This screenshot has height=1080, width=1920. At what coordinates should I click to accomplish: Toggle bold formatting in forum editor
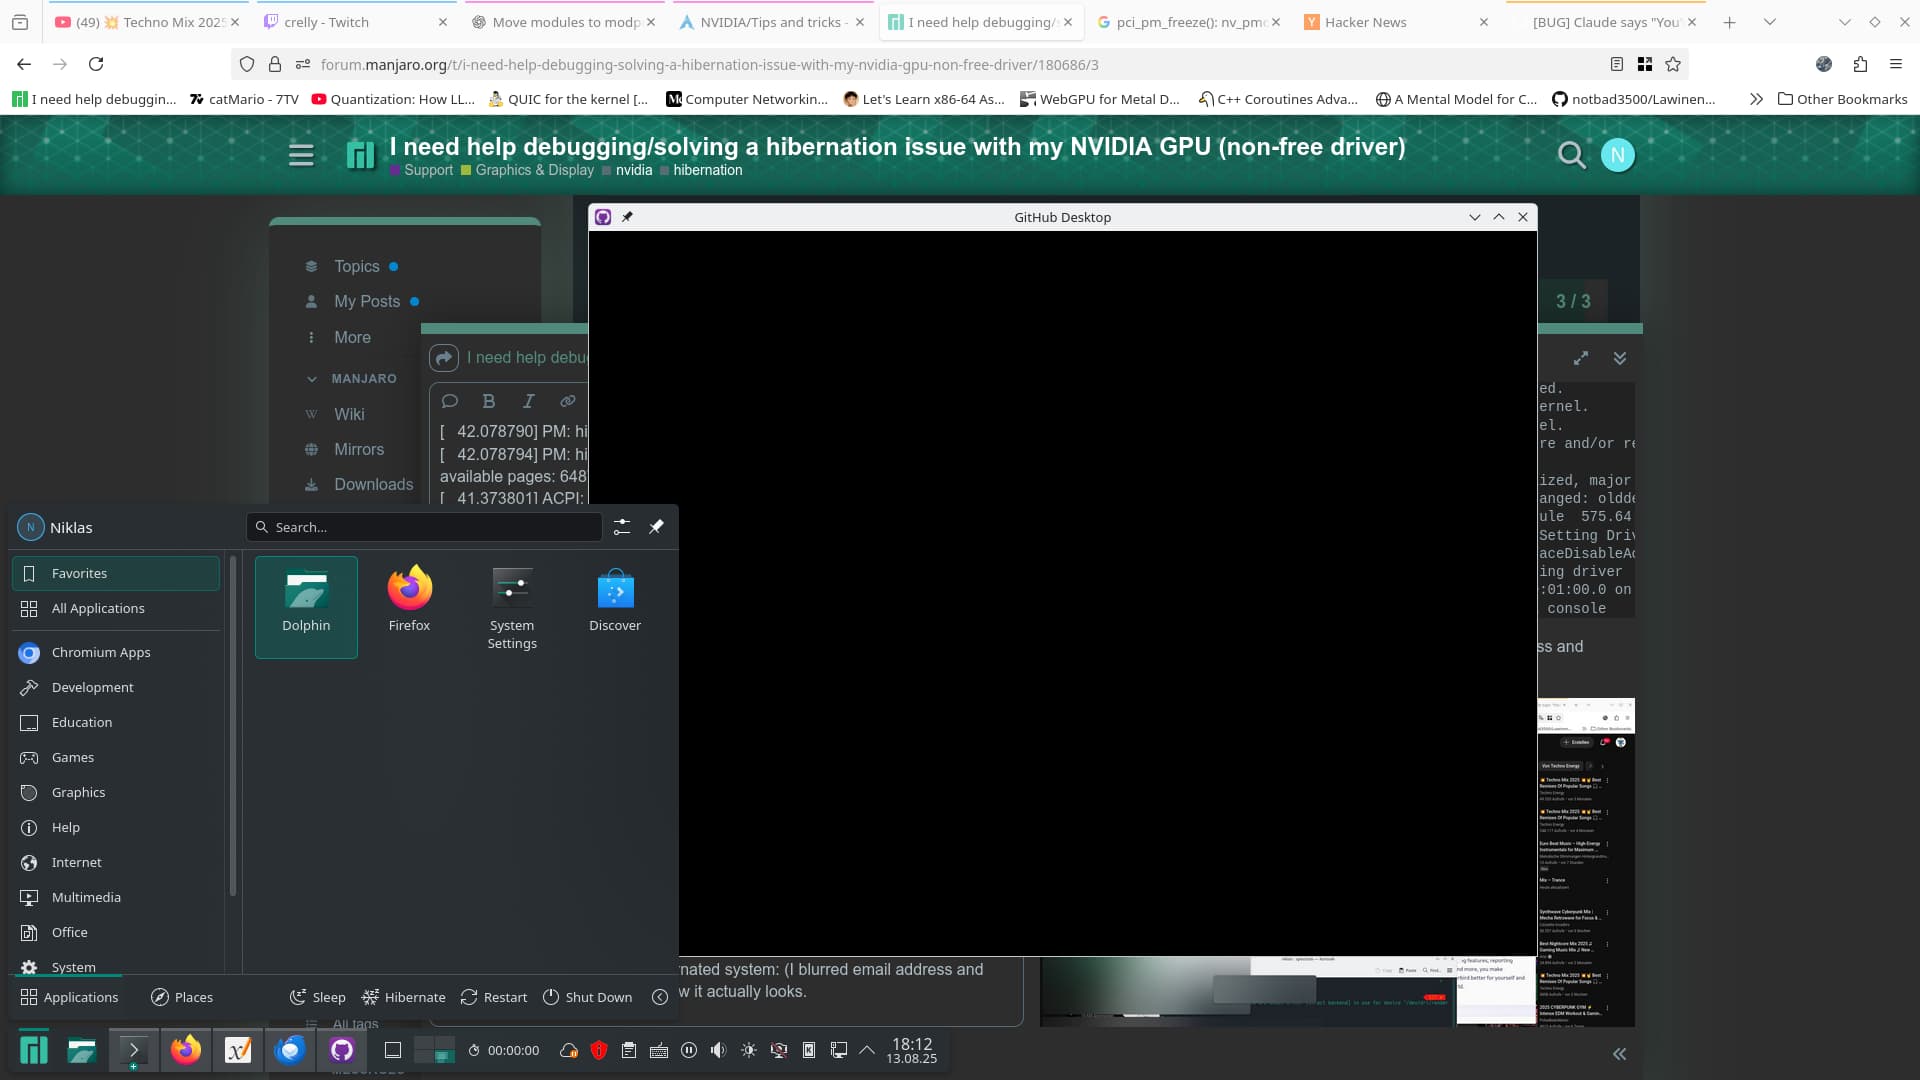pyautogui.click(x=488, y=401)
